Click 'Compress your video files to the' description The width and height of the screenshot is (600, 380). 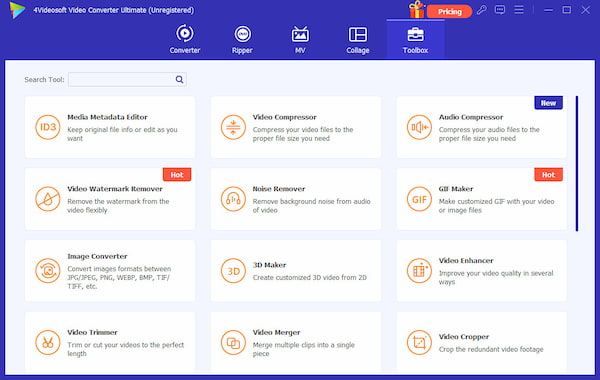(303, 130)
